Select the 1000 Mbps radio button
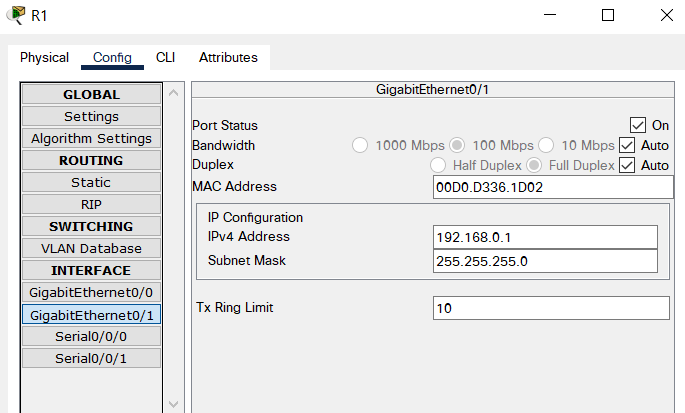The image size is (685, 413). [360, 145]
